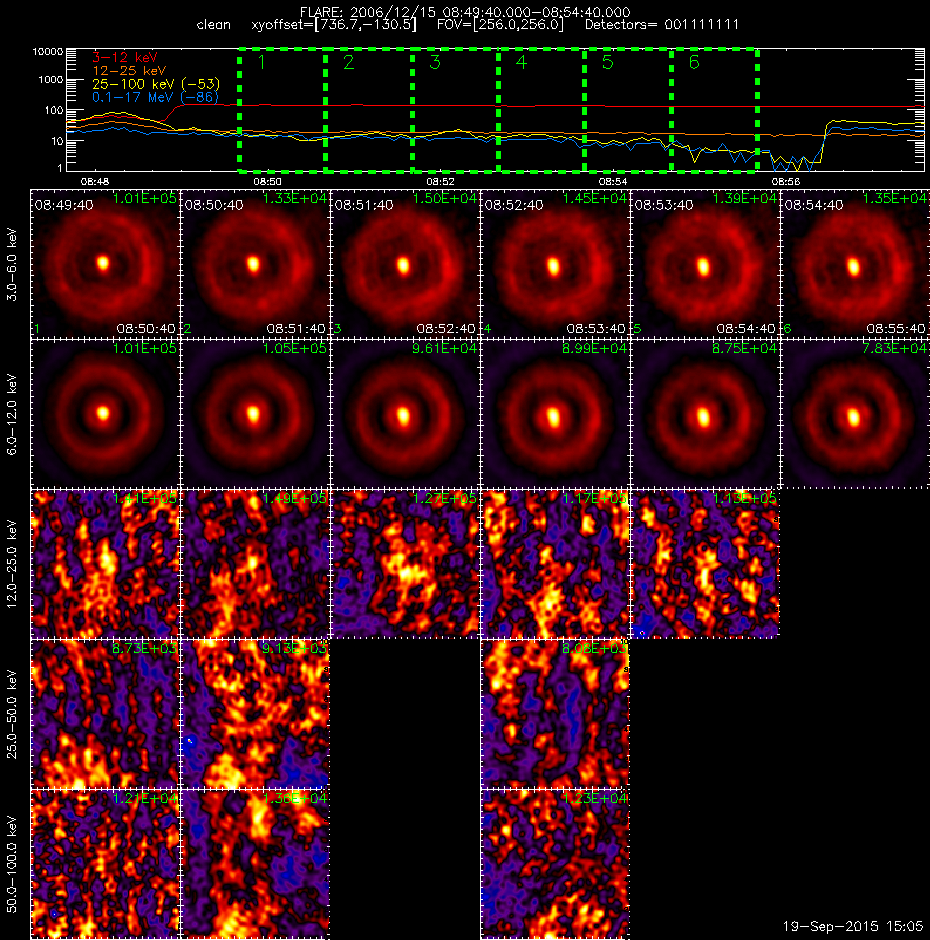Click the '19-Sep-2015 15:05' timestamp
Viewport: 930px width, 940px height.
coord(853,926)
